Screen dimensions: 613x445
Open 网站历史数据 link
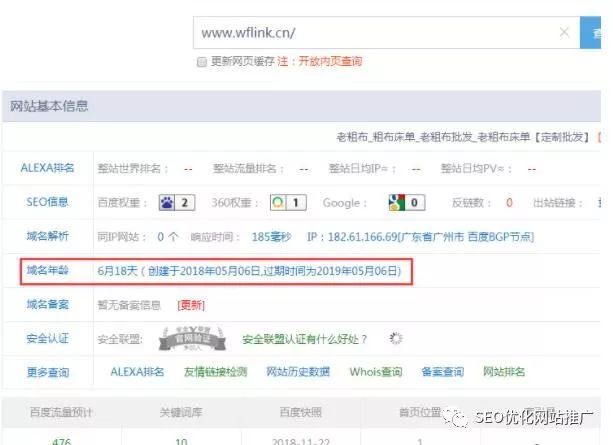[298, 371]
